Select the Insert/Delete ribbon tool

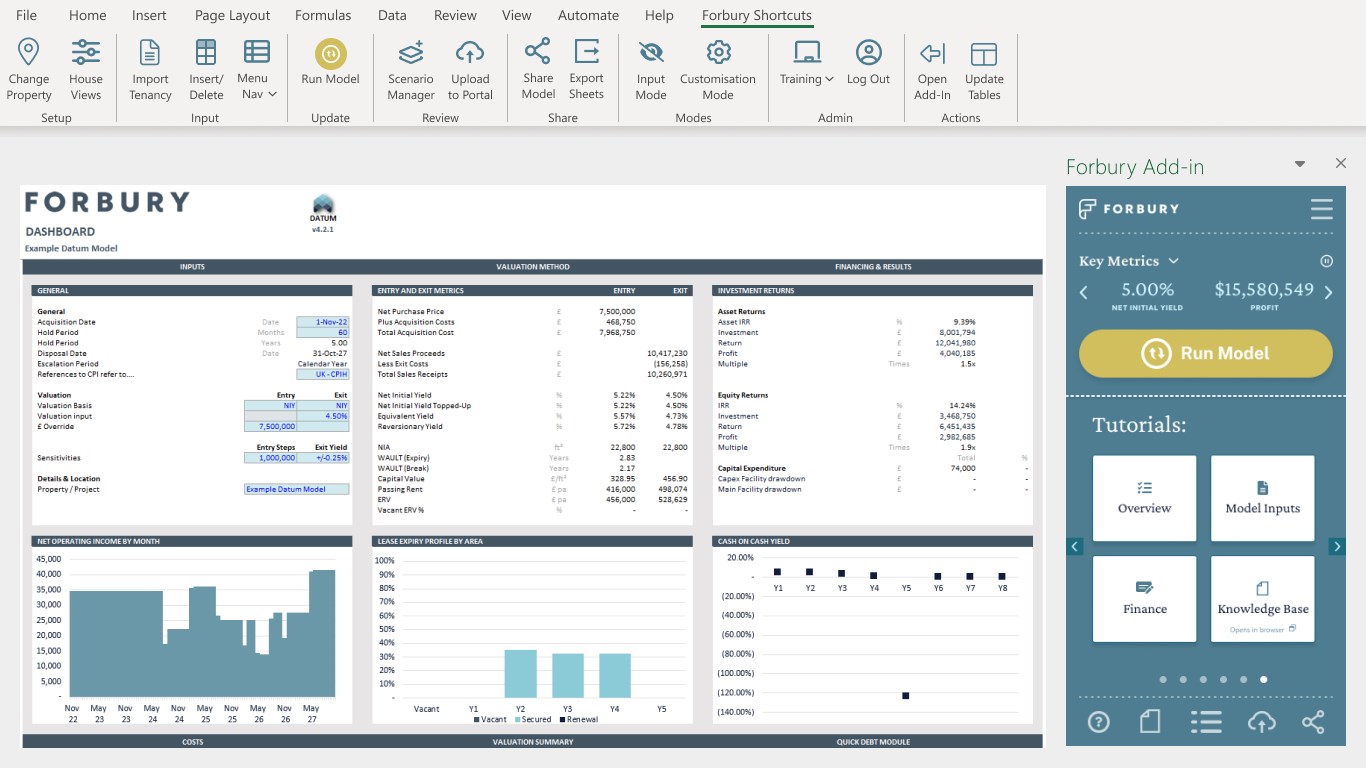206,69
